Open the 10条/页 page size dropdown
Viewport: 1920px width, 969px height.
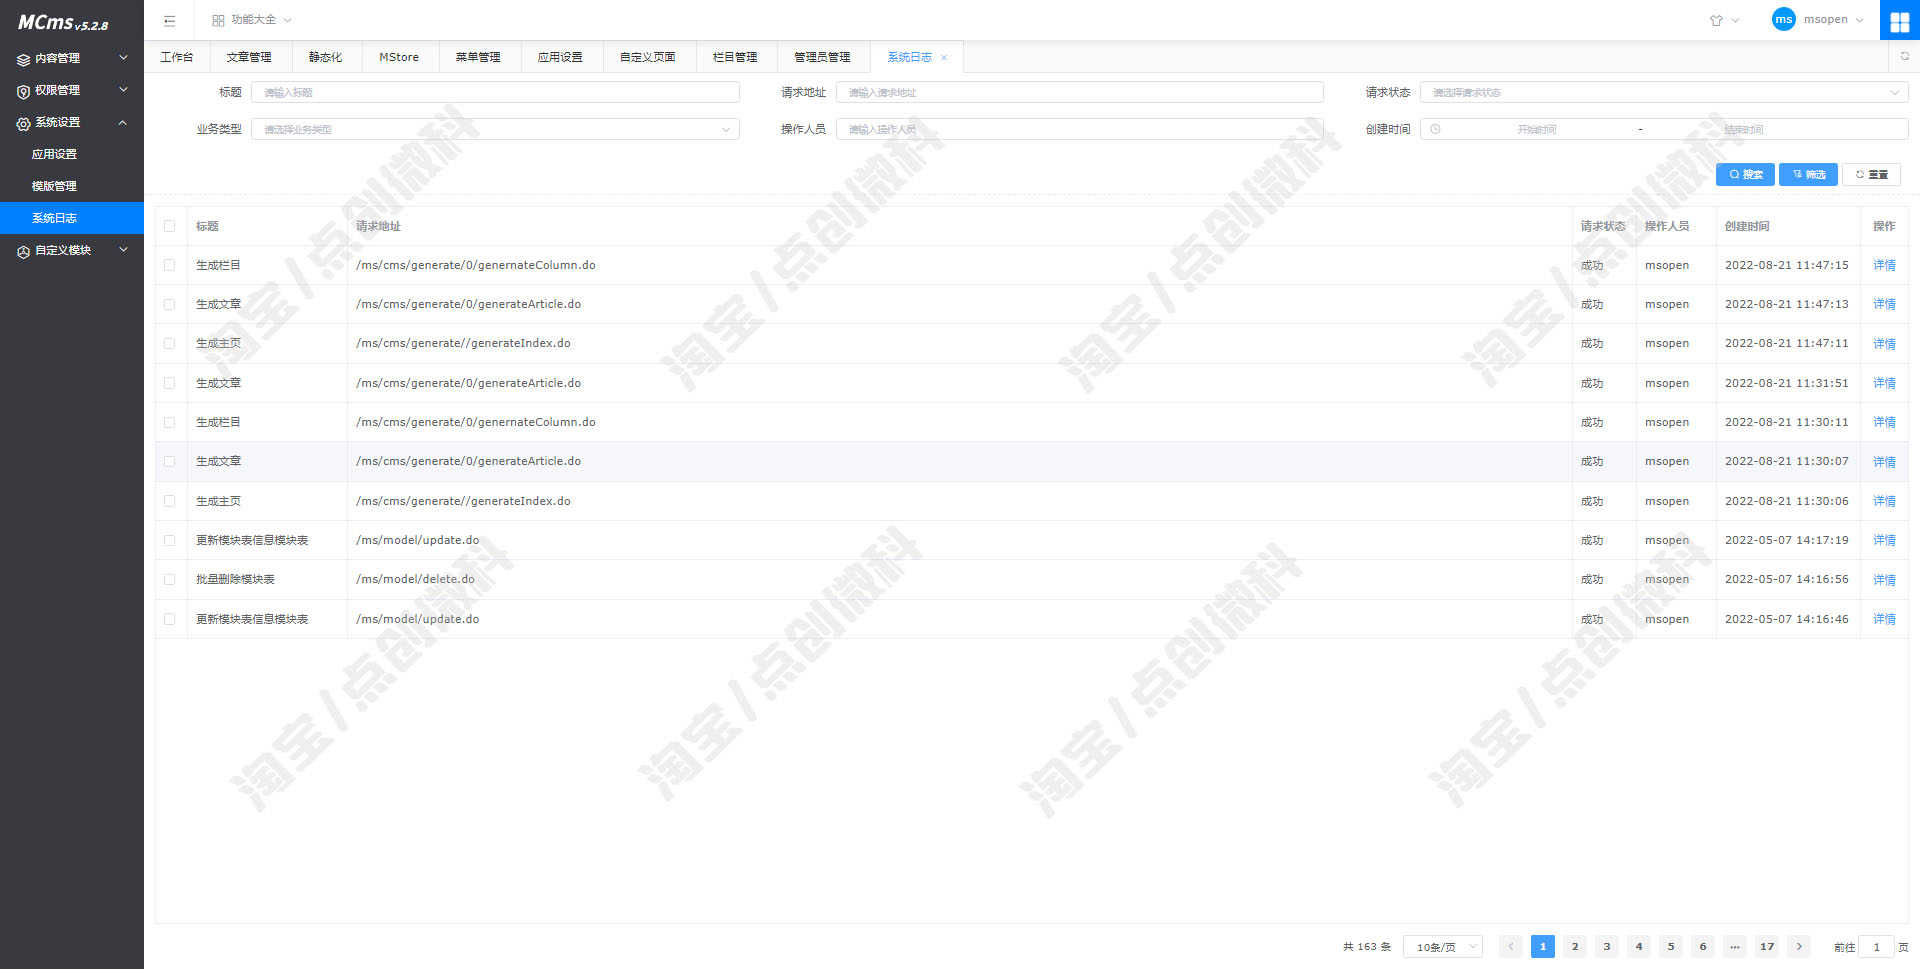(x=1443, y=946)
